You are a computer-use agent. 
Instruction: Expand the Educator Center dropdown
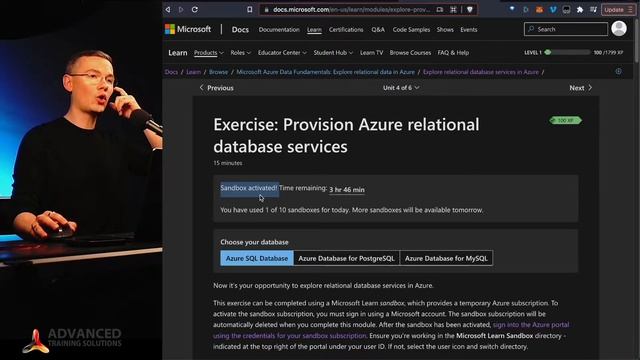click(x=282, y=53)
